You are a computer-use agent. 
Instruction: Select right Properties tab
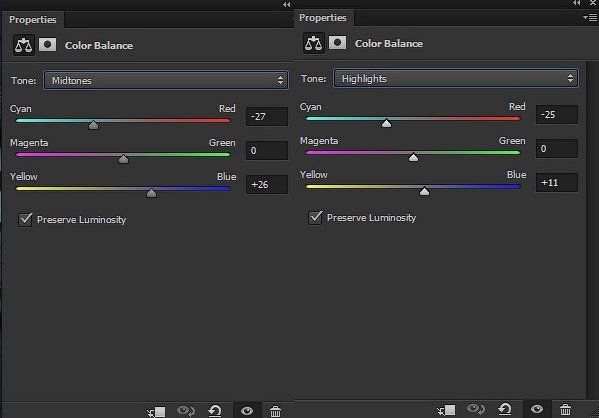(x=323, y=18)
